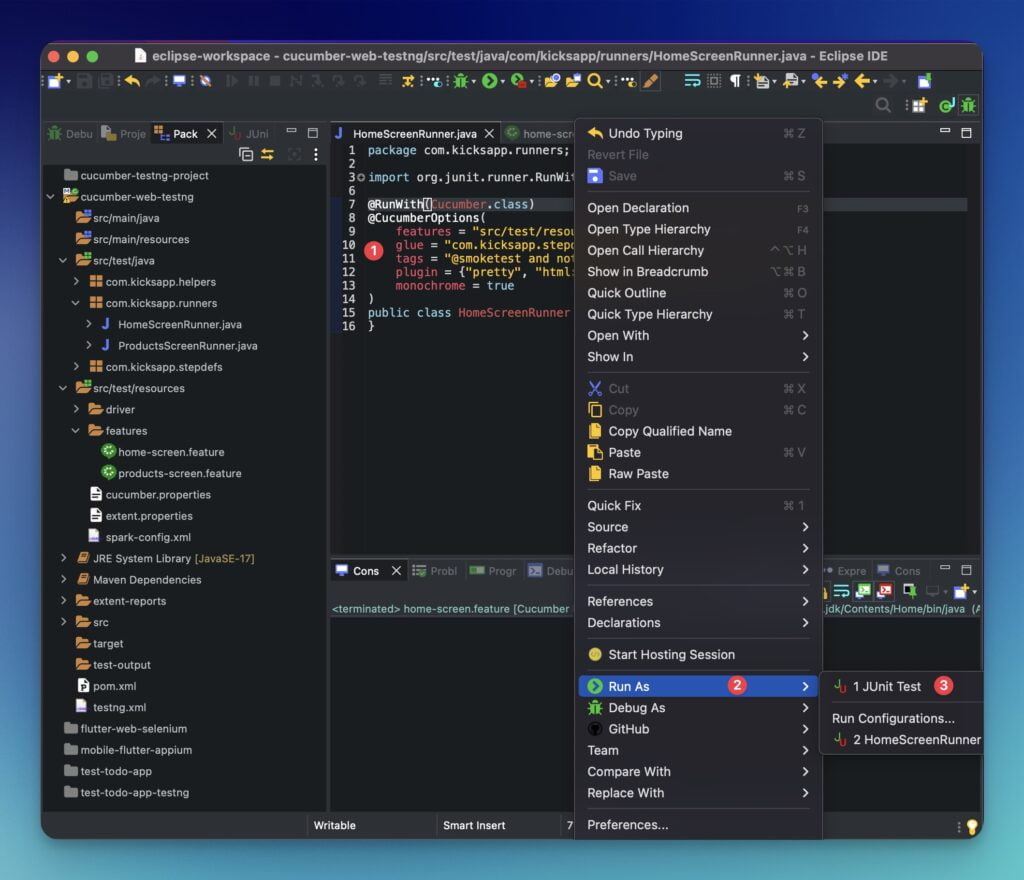Expand the driver folder
The height and width of the screenshot is (880, 1024).
coord(76,409)
